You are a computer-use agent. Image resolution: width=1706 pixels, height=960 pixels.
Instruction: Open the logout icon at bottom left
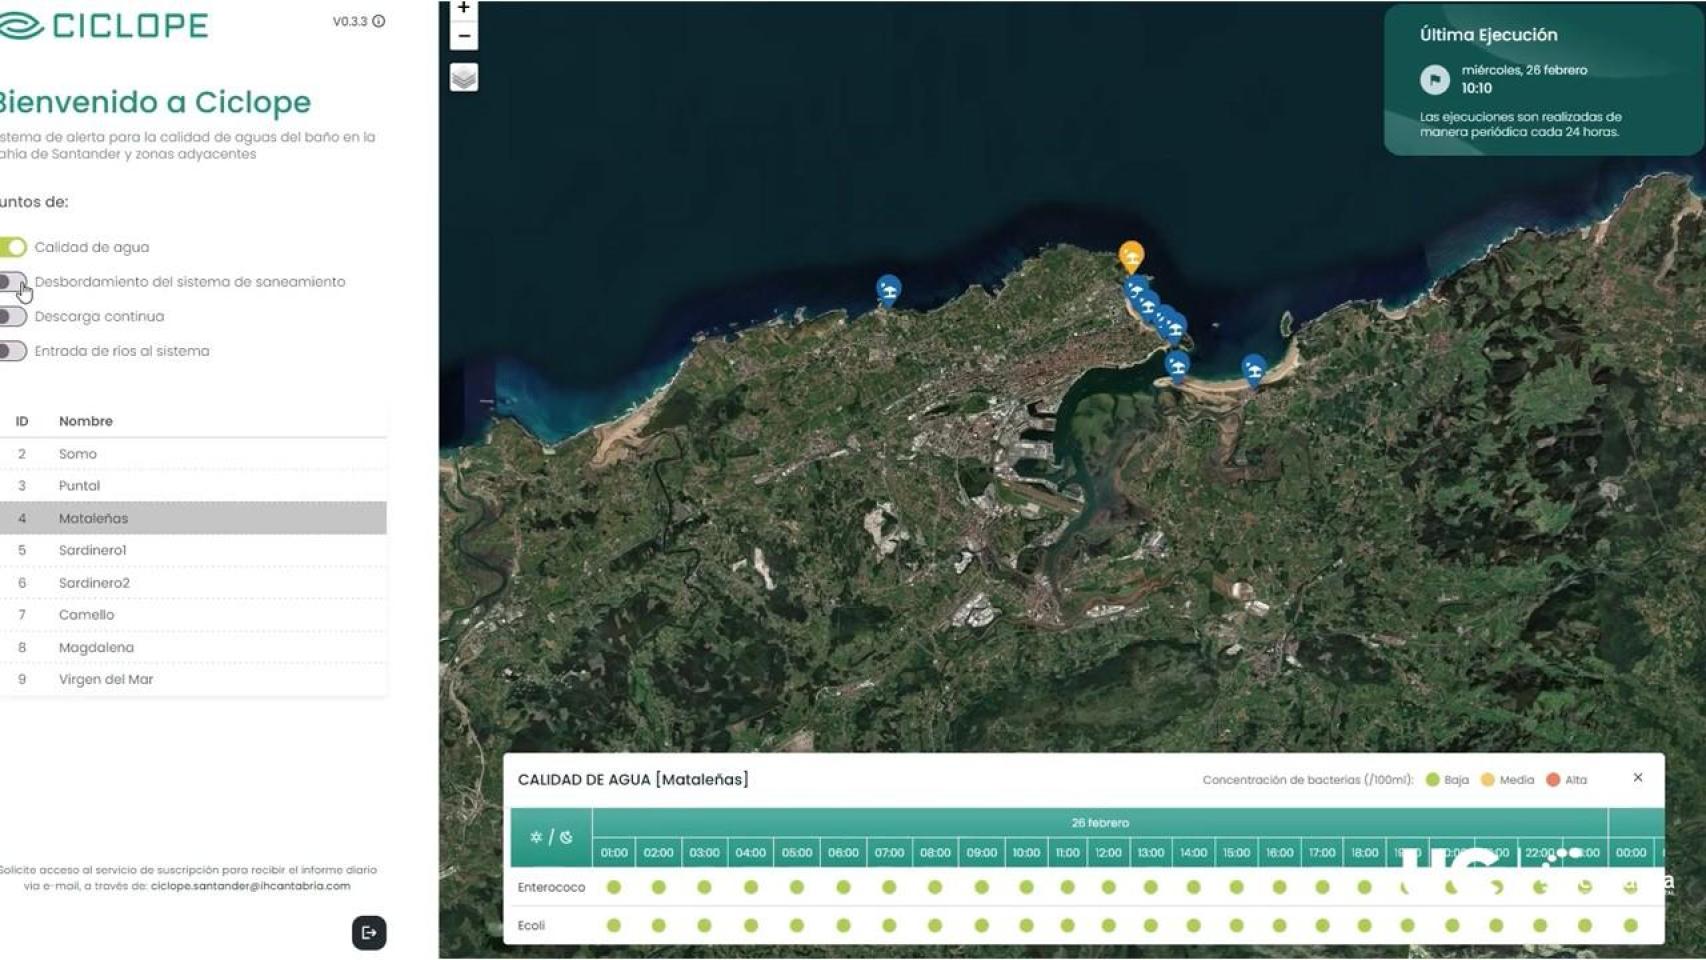(x=368, y=933)
